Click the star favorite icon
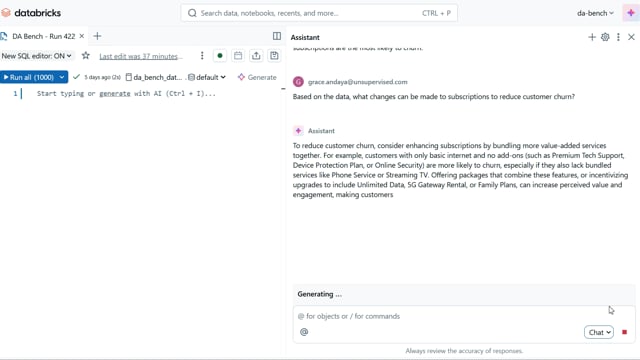The image size is (640, 360). coord(85,56)
